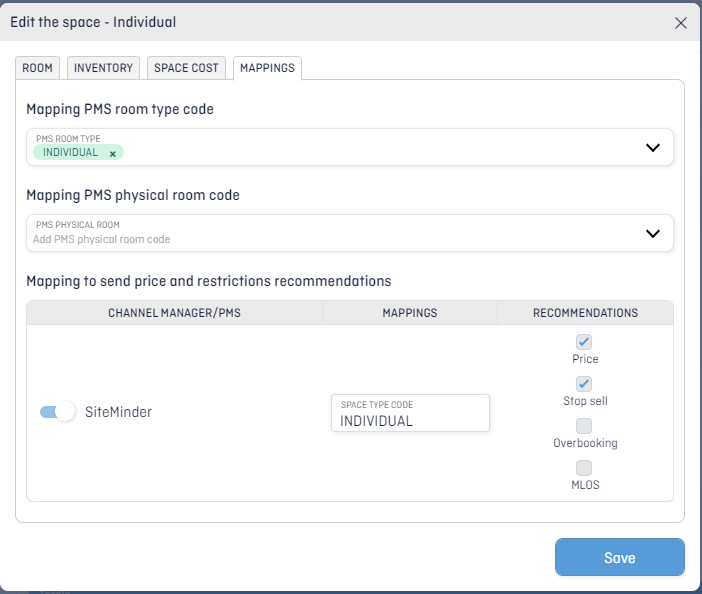Select the MAPPINGS tab
The image size is (702, 594).
pos(268,68)
